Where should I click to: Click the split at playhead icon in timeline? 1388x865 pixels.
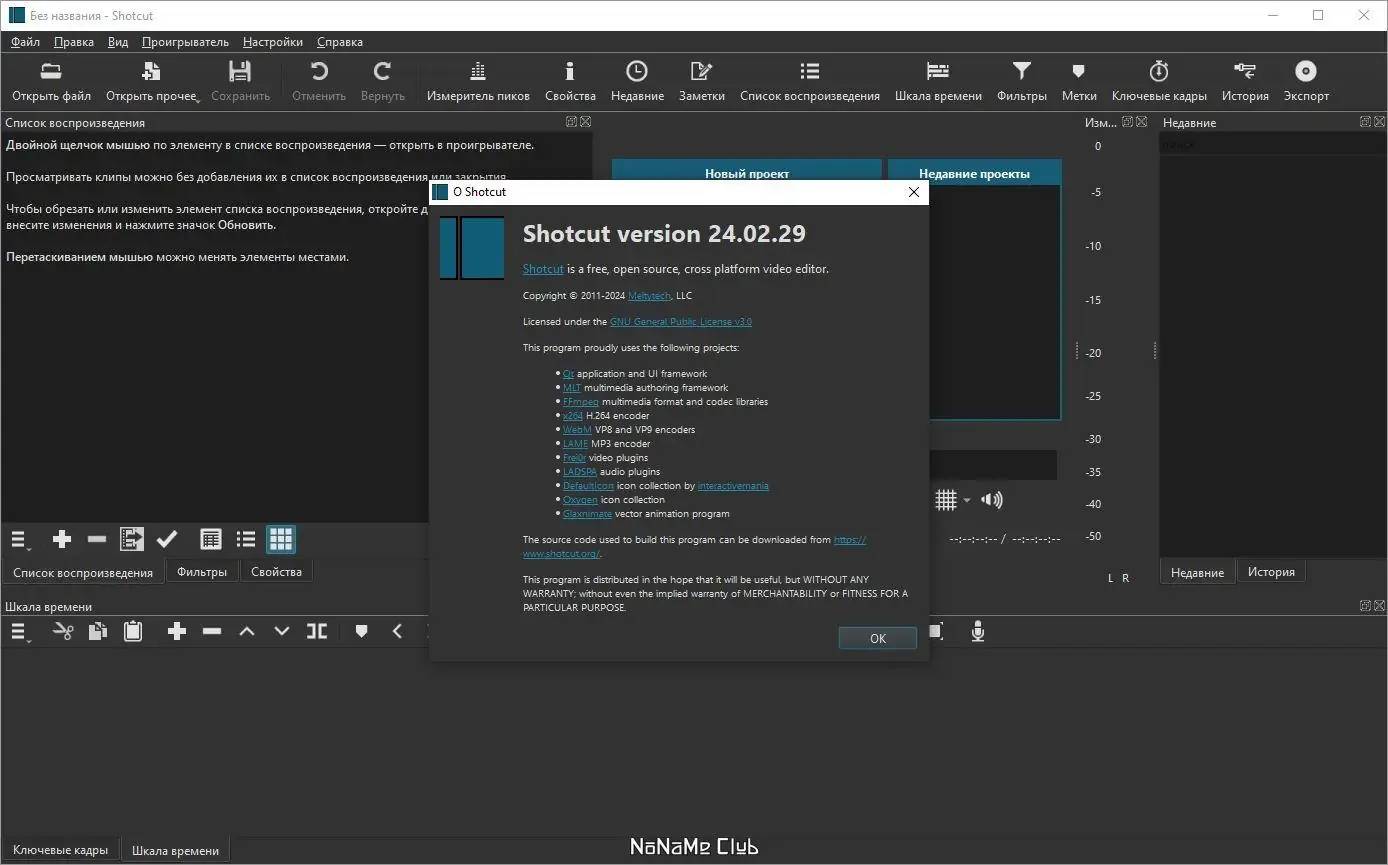click(317, 631)
